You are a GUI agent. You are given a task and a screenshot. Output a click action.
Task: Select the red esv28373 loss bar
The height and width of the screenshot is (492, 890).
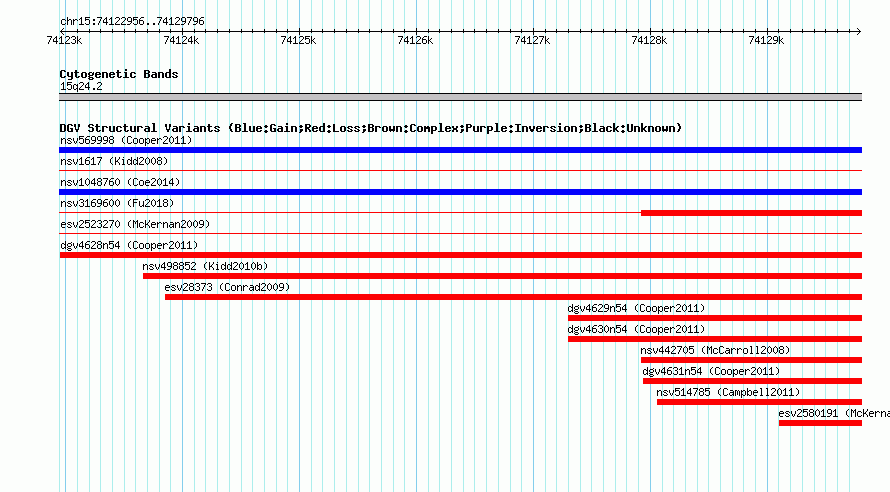tap(513, 297)
